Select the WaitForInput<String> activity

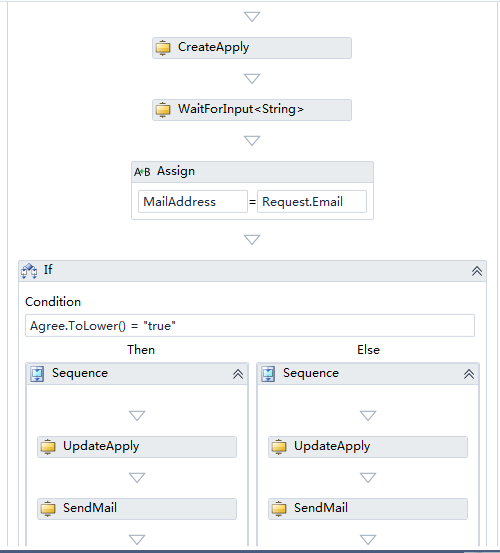252,110
